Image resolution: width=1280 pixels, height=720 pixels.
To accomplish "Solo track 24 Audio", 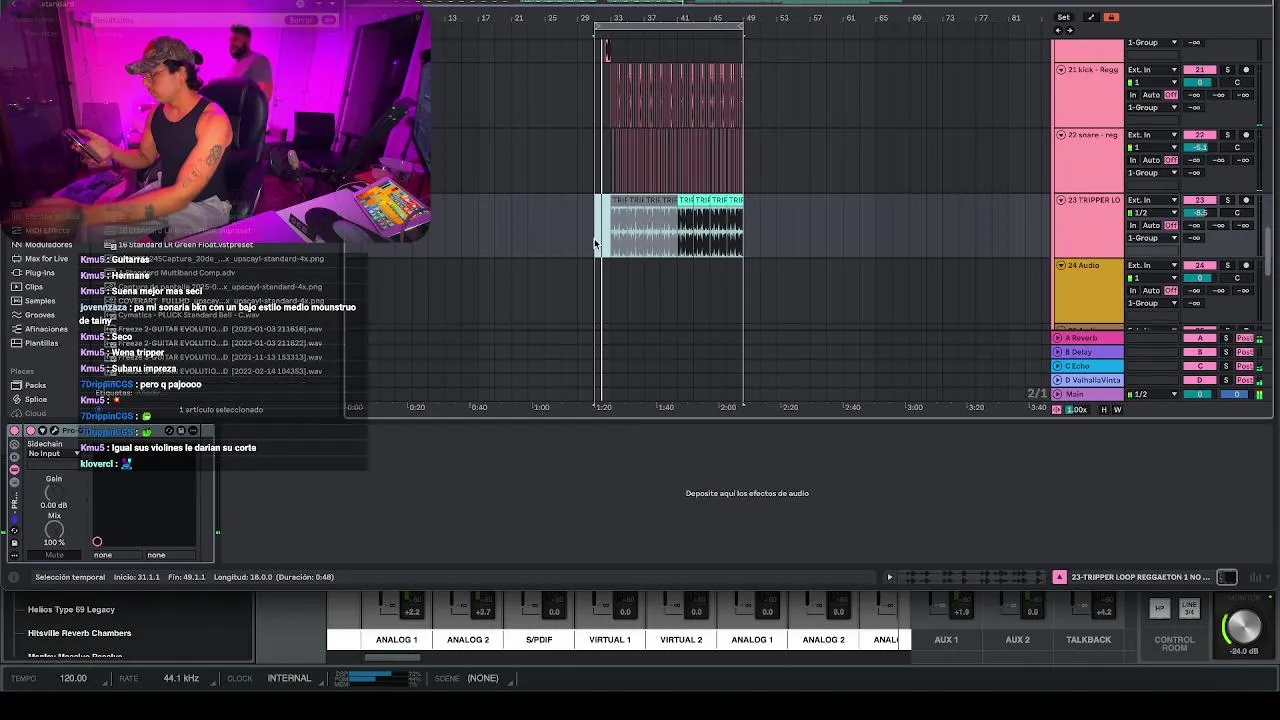I will (x=1228, y=265).
